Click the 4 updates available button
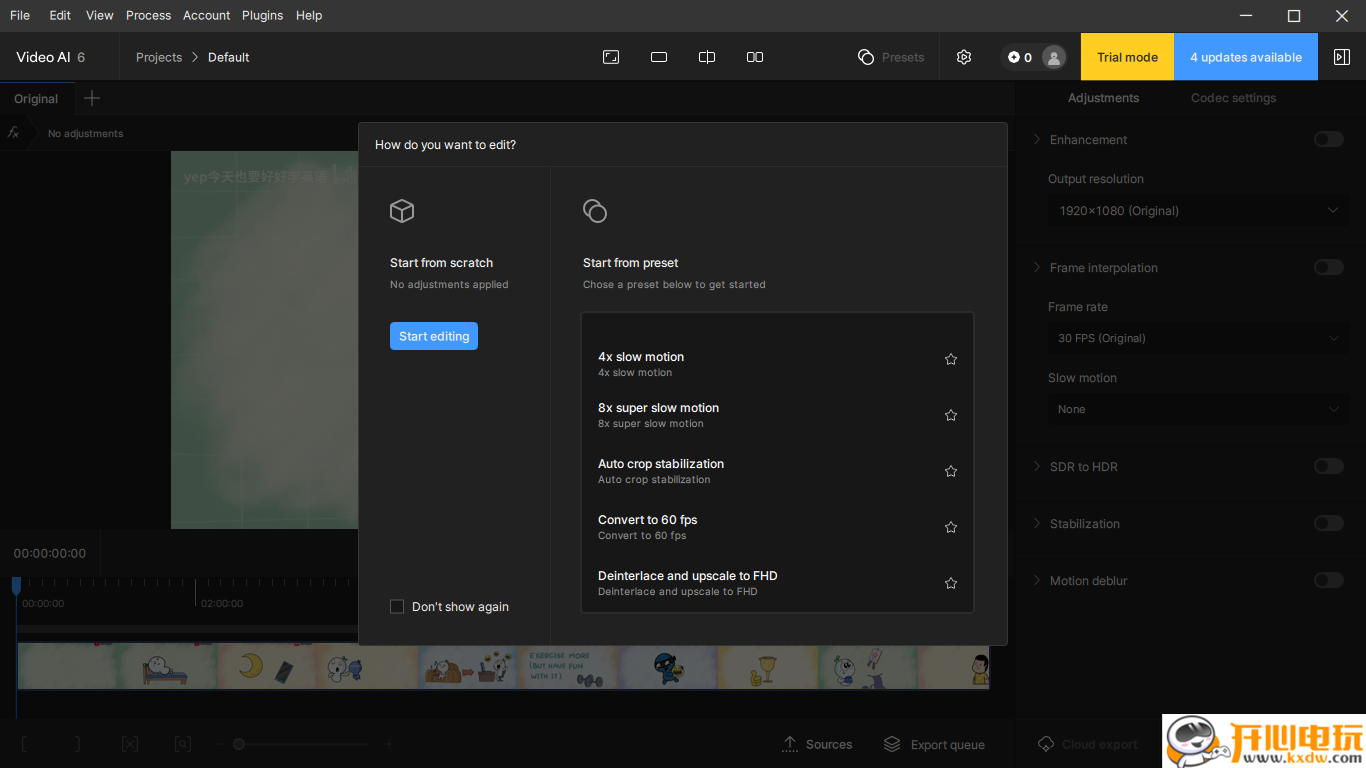 click(1245, 57)
